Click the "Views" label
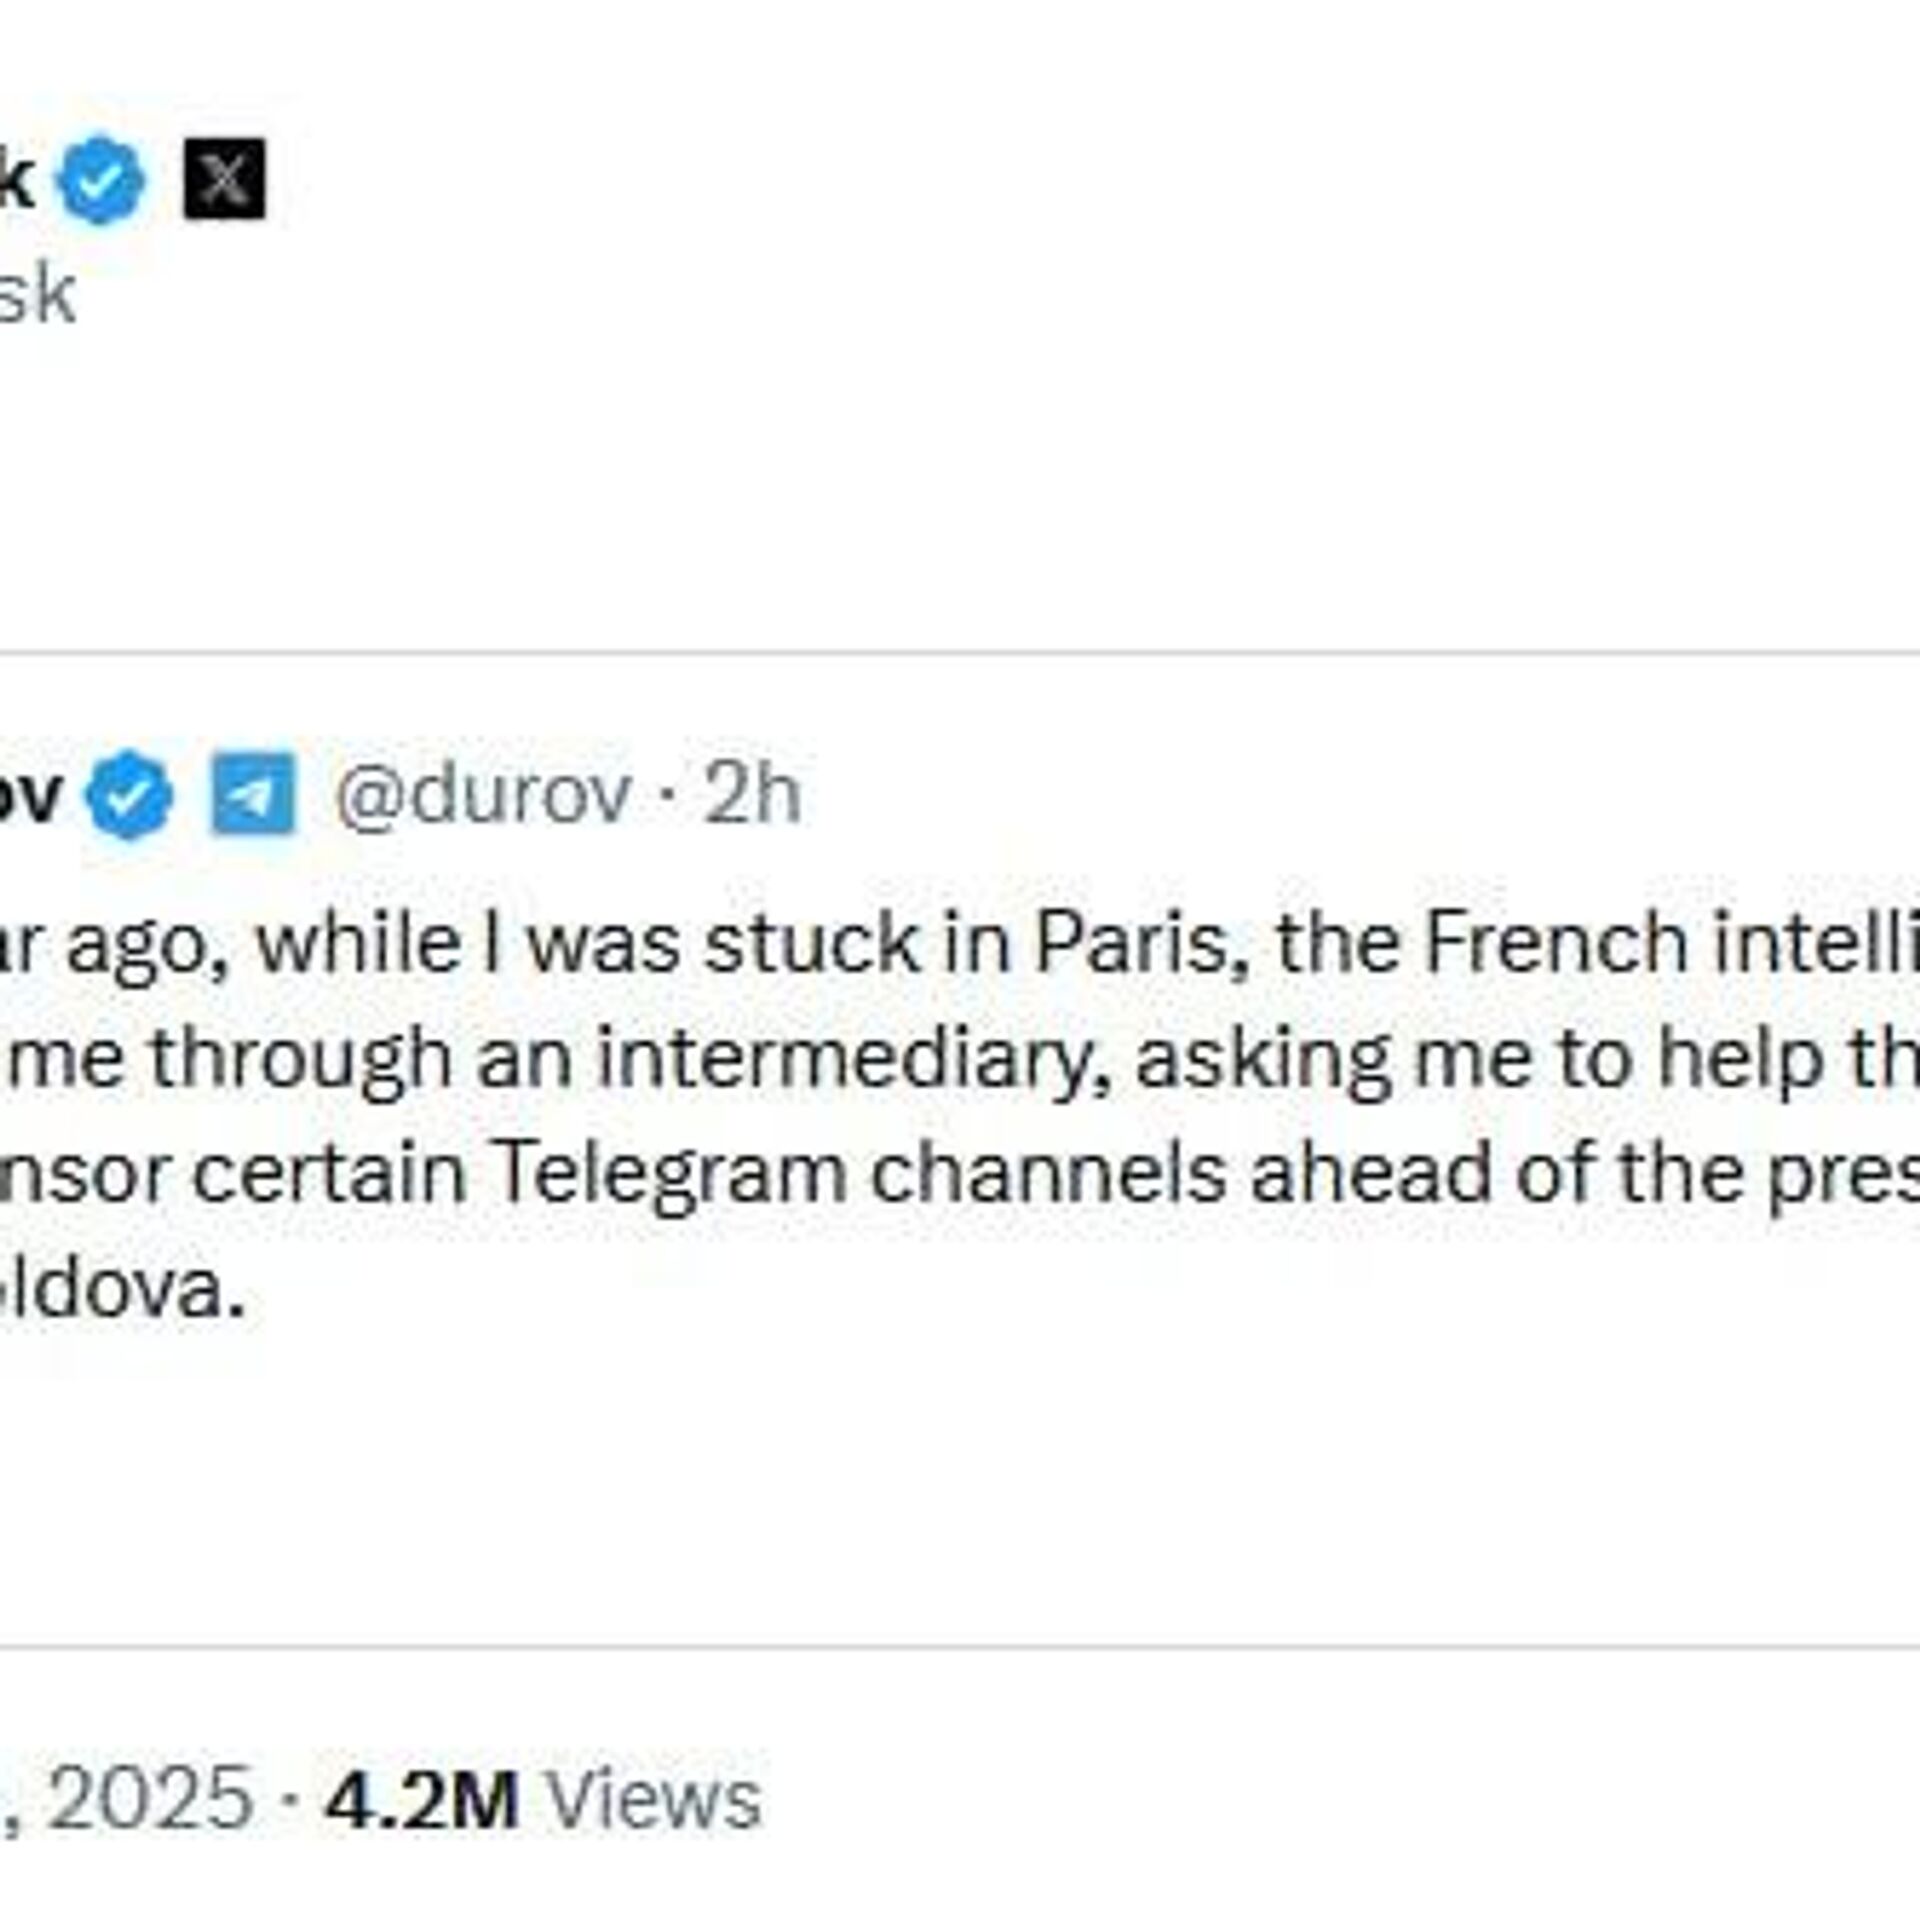The width and height of the screenshot is (1920, 1914). (x=654, y=1800)
